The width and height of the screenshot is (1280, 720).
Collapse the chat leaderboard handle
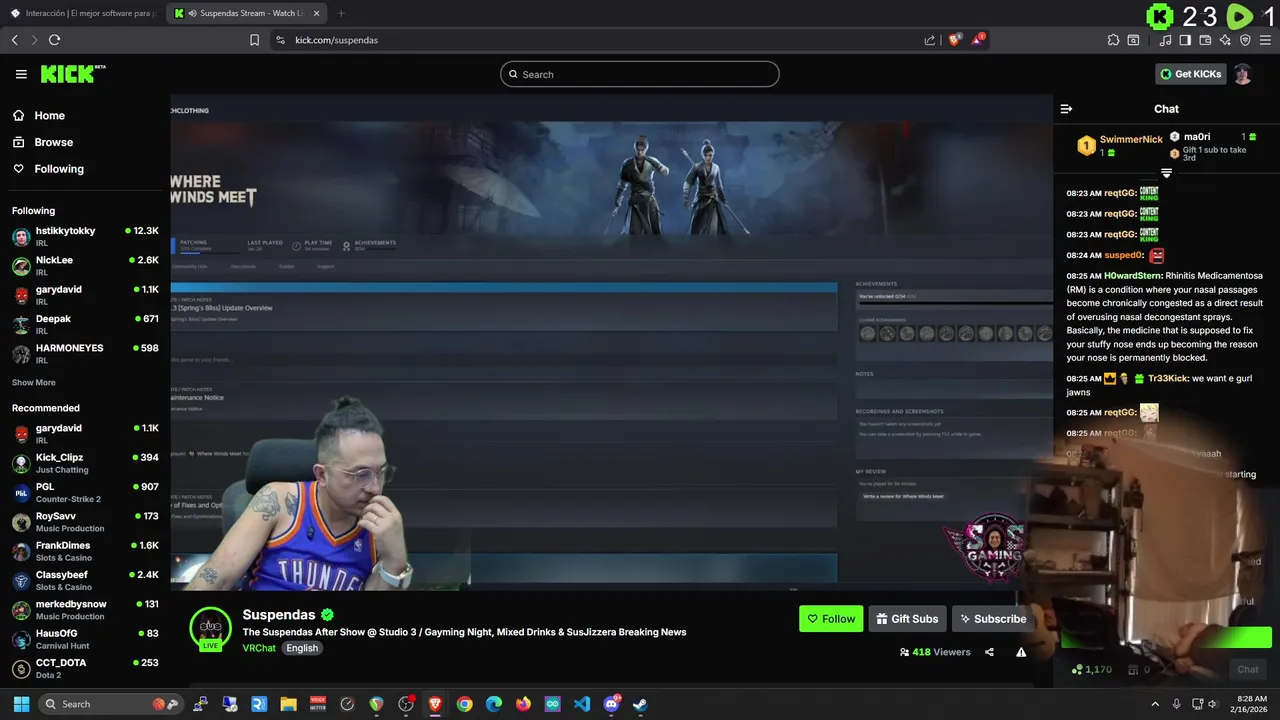tap(1166, 173)
